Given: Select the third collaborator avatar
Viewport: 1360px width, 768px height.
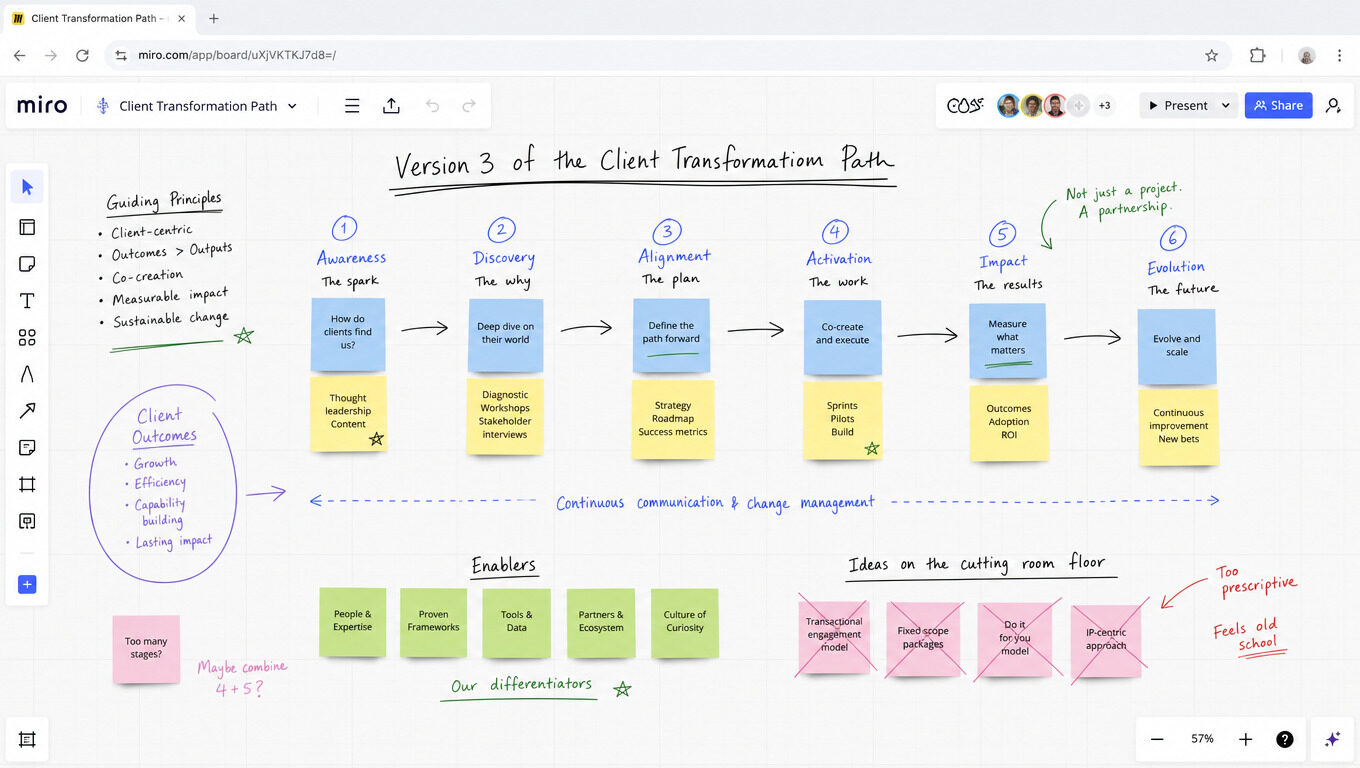Looking at the screenshot, I should point(1055,105).
